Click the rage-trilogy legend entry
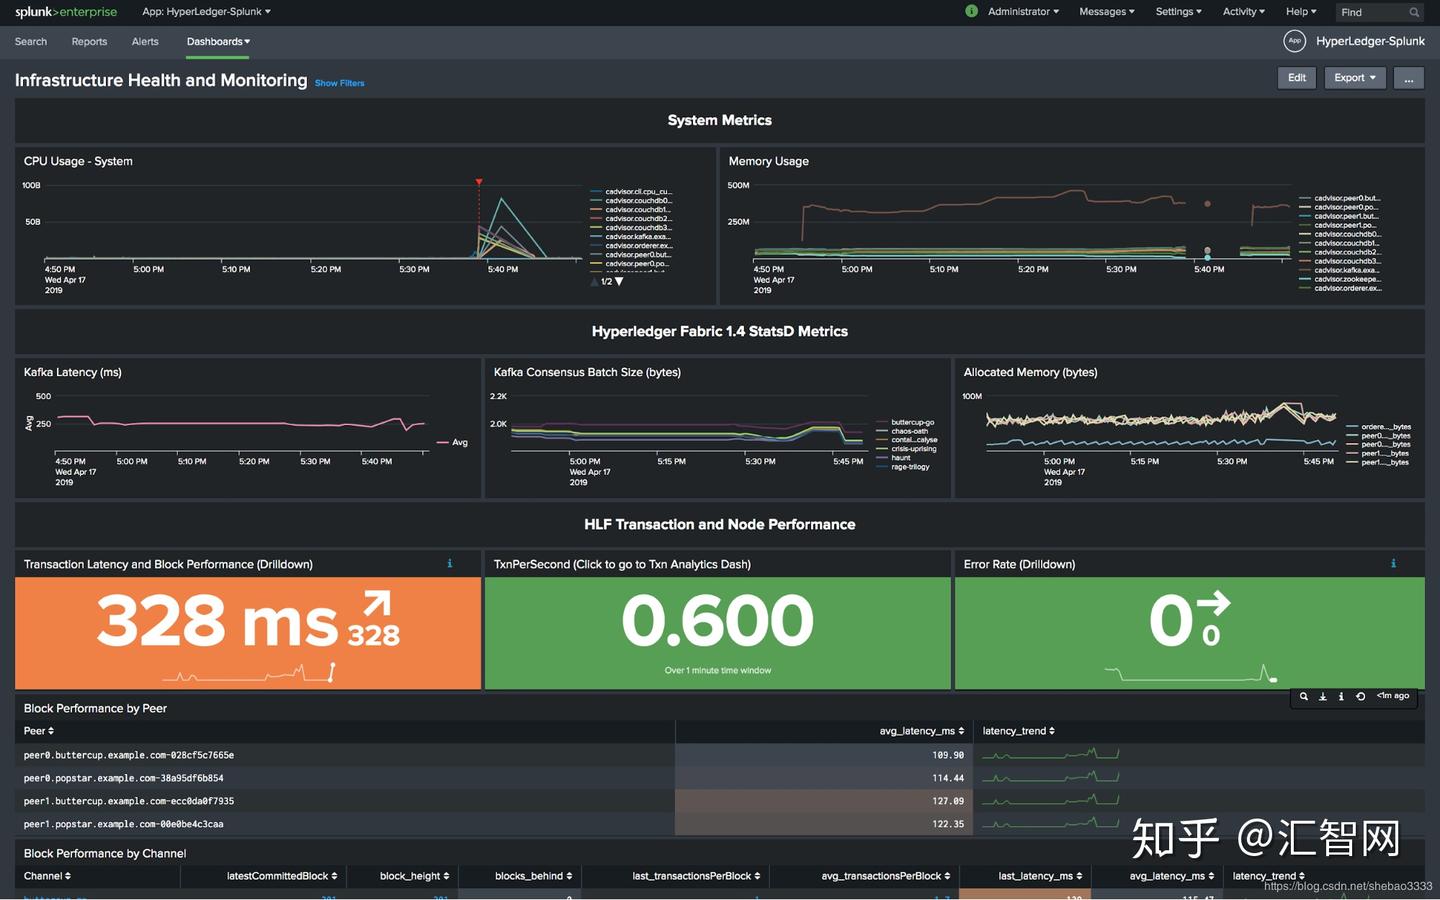Viewport: 1440px width, 900px height. point(903,467)
